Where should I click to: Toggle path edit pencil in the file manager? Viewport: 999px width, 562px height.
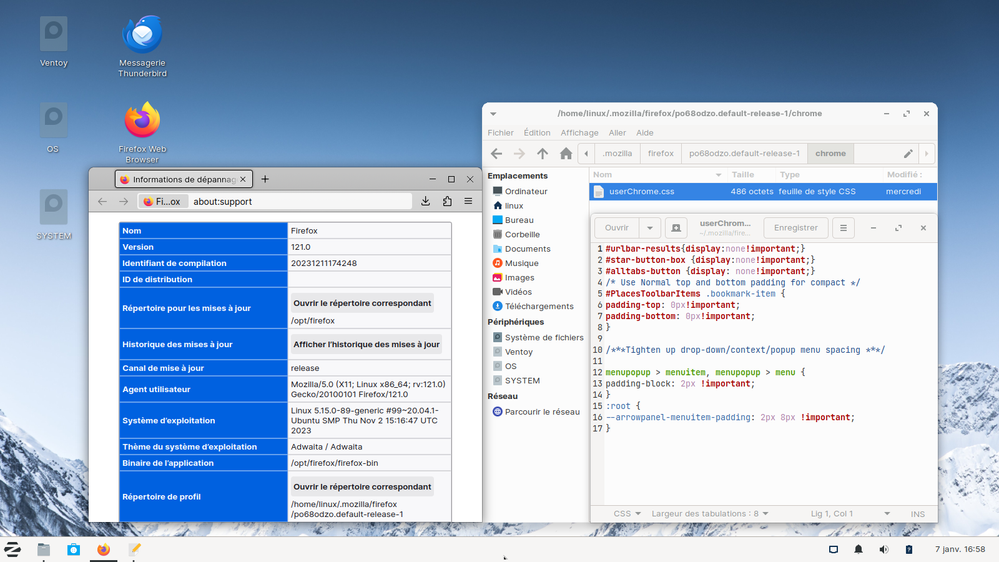click(908, 154)
